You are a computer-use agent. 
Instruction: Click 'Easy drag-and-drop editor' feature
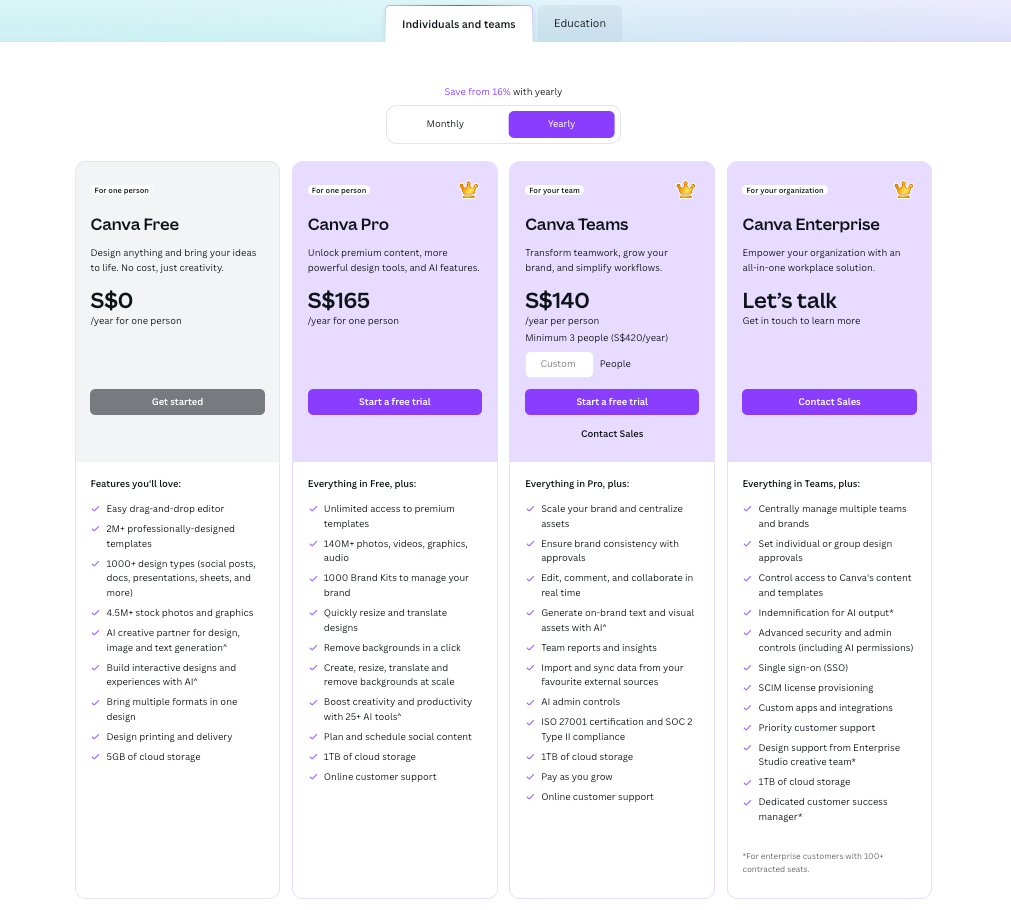(x=165, y=509)
